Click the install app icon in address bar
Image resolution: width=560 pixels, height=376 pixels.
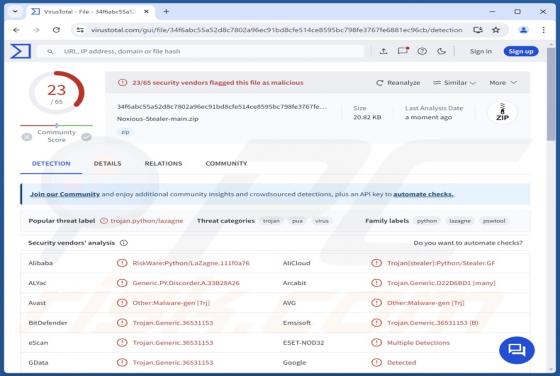[x=478, y=30]
